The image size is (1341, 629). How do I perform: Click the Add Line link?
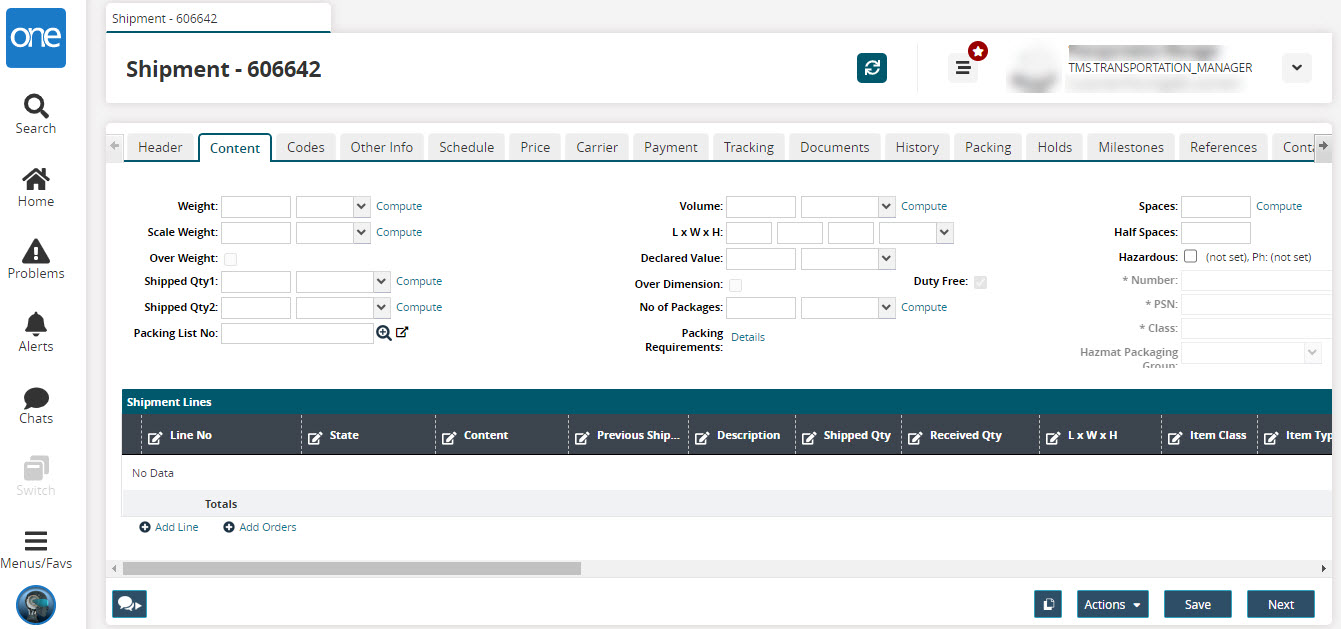(x=169, y=527)
